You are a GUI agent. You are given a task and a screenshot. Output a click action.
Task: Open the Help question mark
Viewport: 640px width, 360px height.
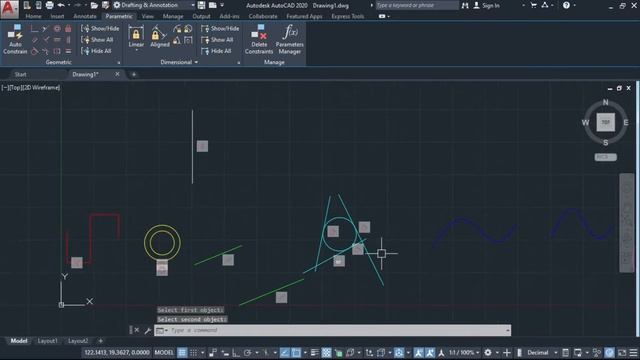[566, 5]
